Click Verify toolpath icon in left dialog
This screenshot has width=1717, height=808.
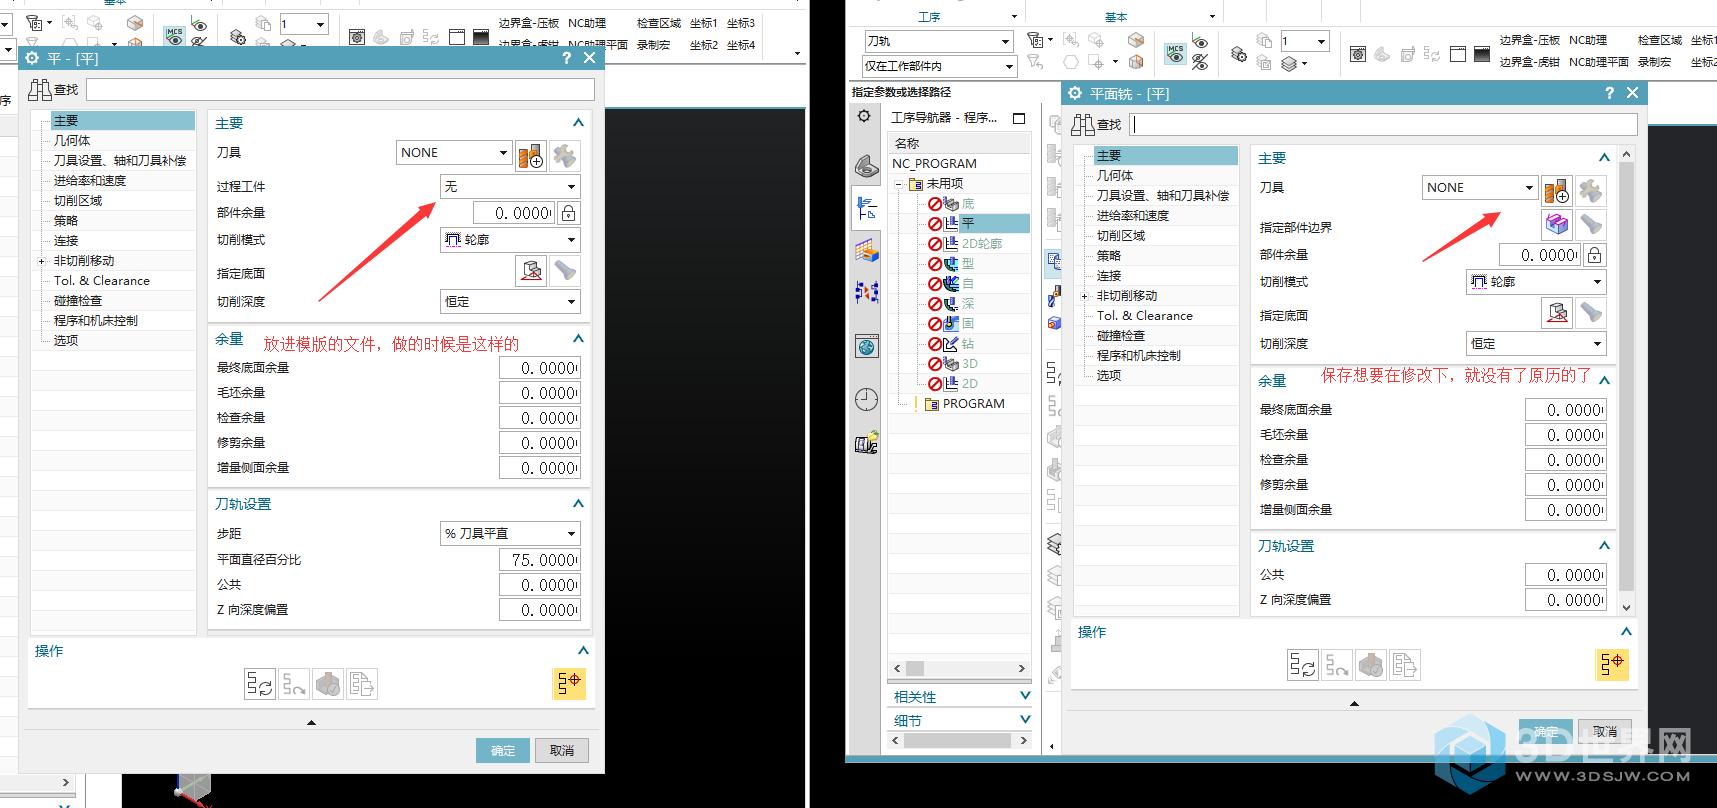tap(328, 684)
